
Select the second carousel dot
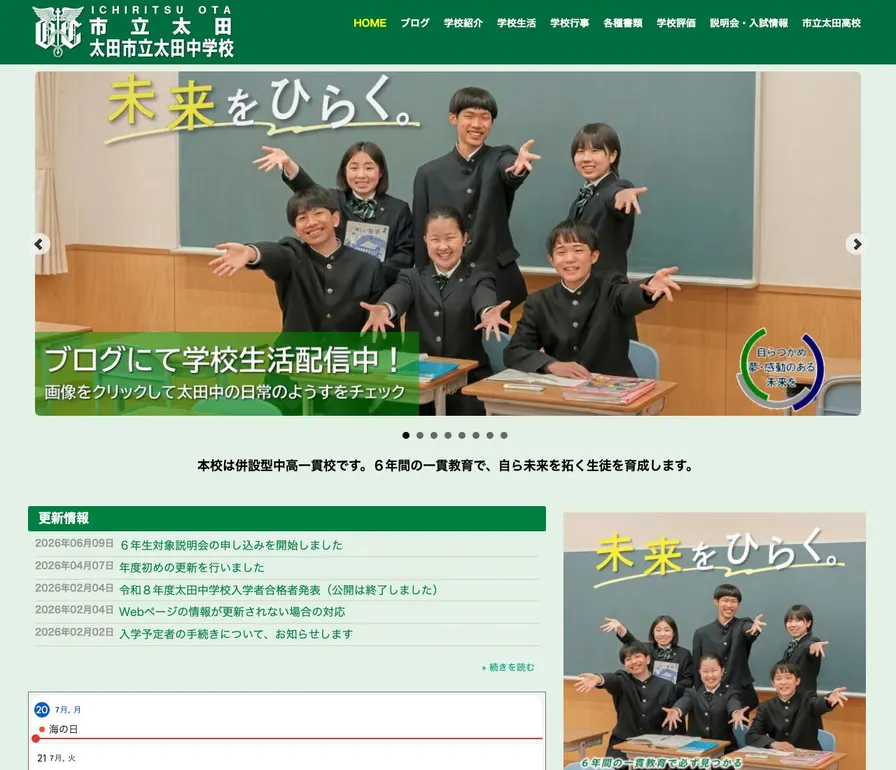coord(420,435)
